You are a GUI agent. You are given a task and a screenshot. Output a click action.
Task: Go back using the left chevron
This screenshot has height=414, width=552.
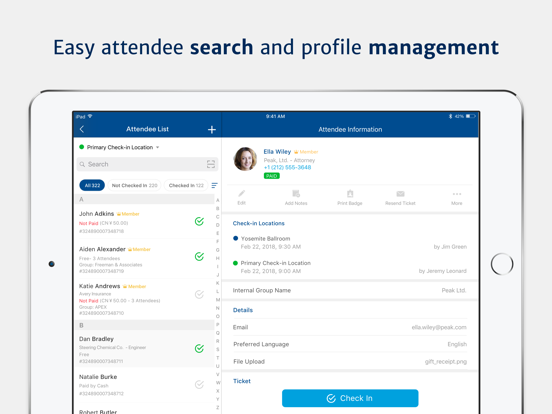[x=82, y=129]
